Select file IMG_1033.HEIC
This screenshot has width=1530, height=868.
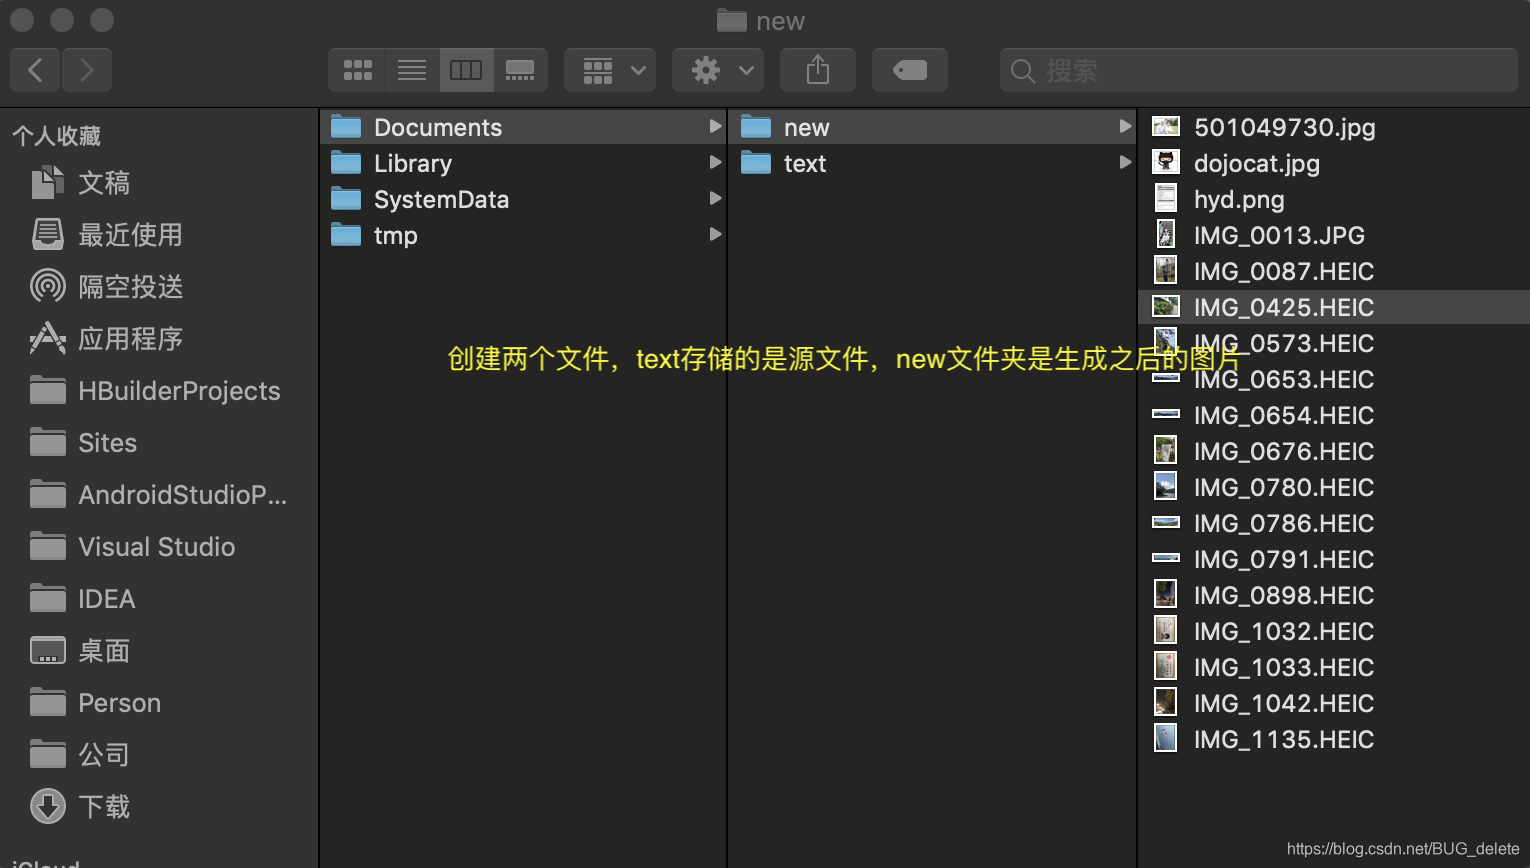click(1334, 667)
